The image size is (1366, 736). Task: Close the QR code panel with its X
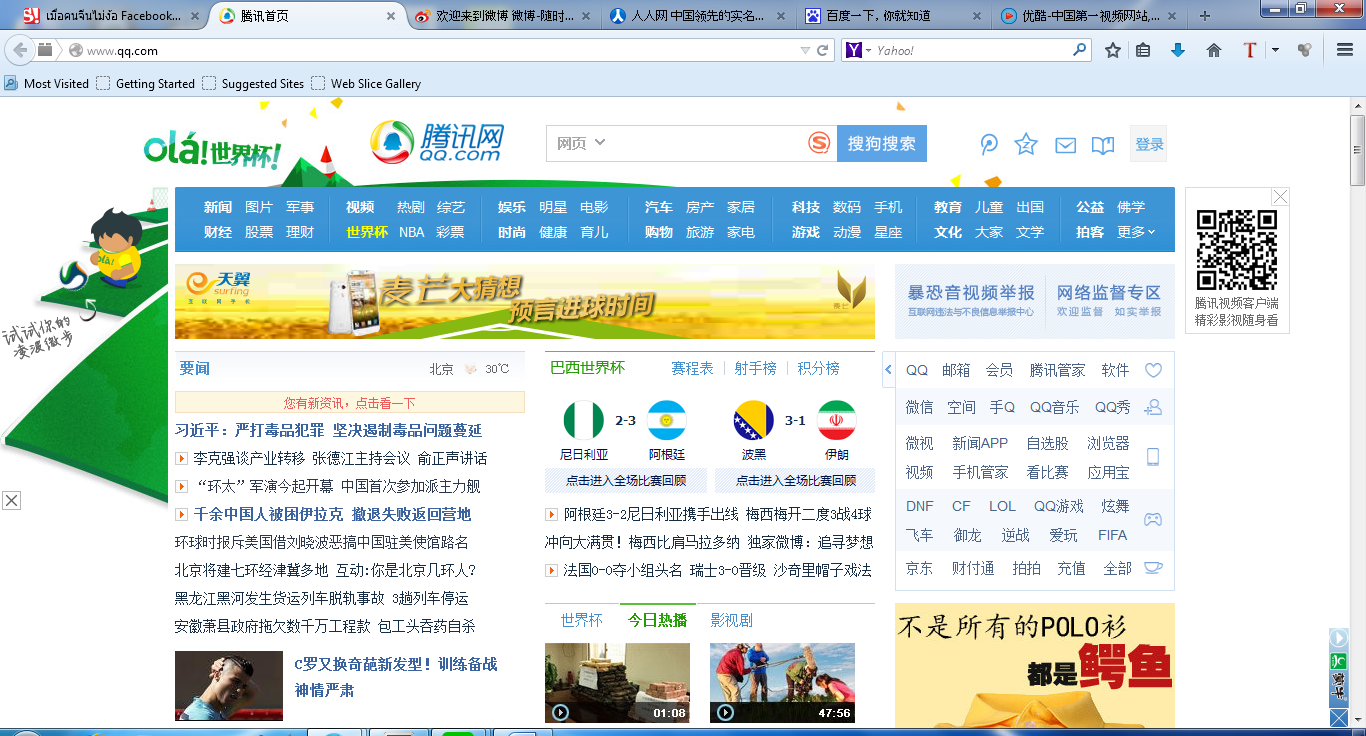pyautogui.click(x=1280, y=197)
